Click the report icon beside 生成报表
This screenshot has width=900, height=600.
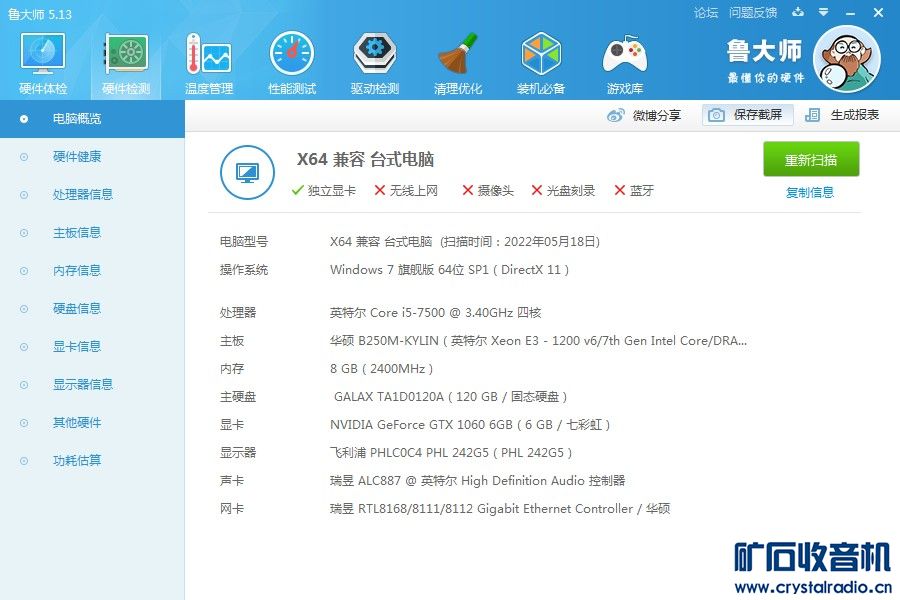click(x=813, y=115)
